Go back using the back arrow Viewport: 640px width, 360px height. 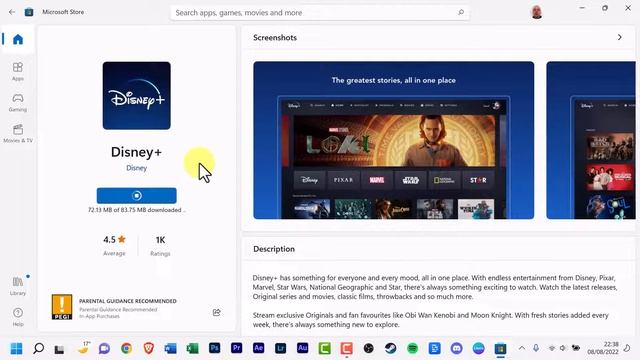pos(12,12)
